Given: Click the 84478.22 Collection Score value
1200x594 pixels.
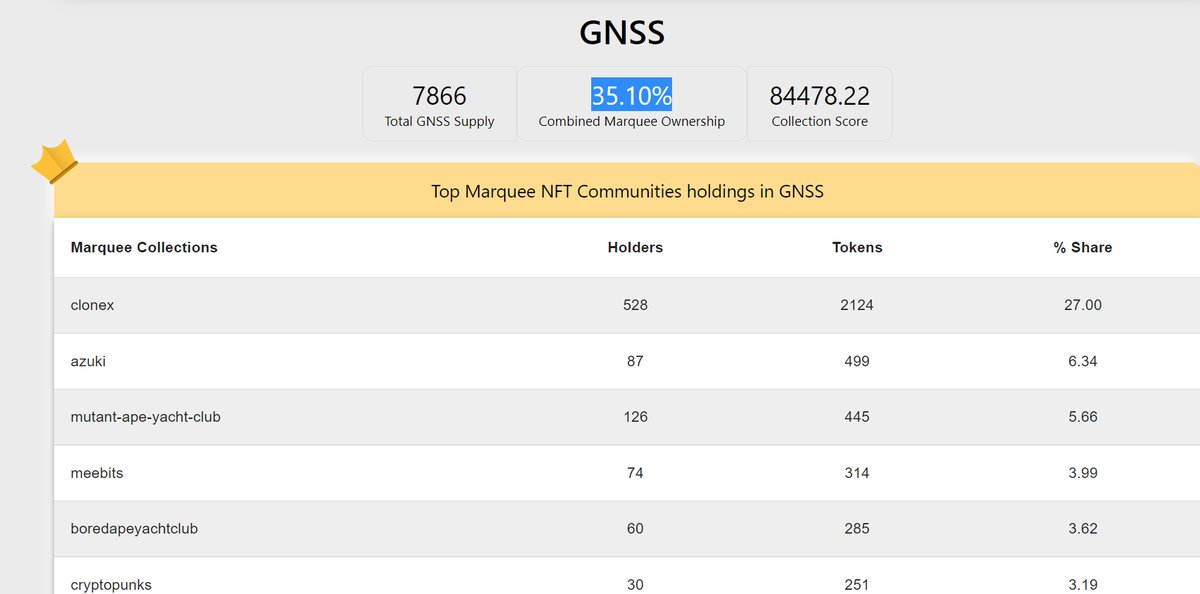Looking at the screenshot, I should point(819,96).
